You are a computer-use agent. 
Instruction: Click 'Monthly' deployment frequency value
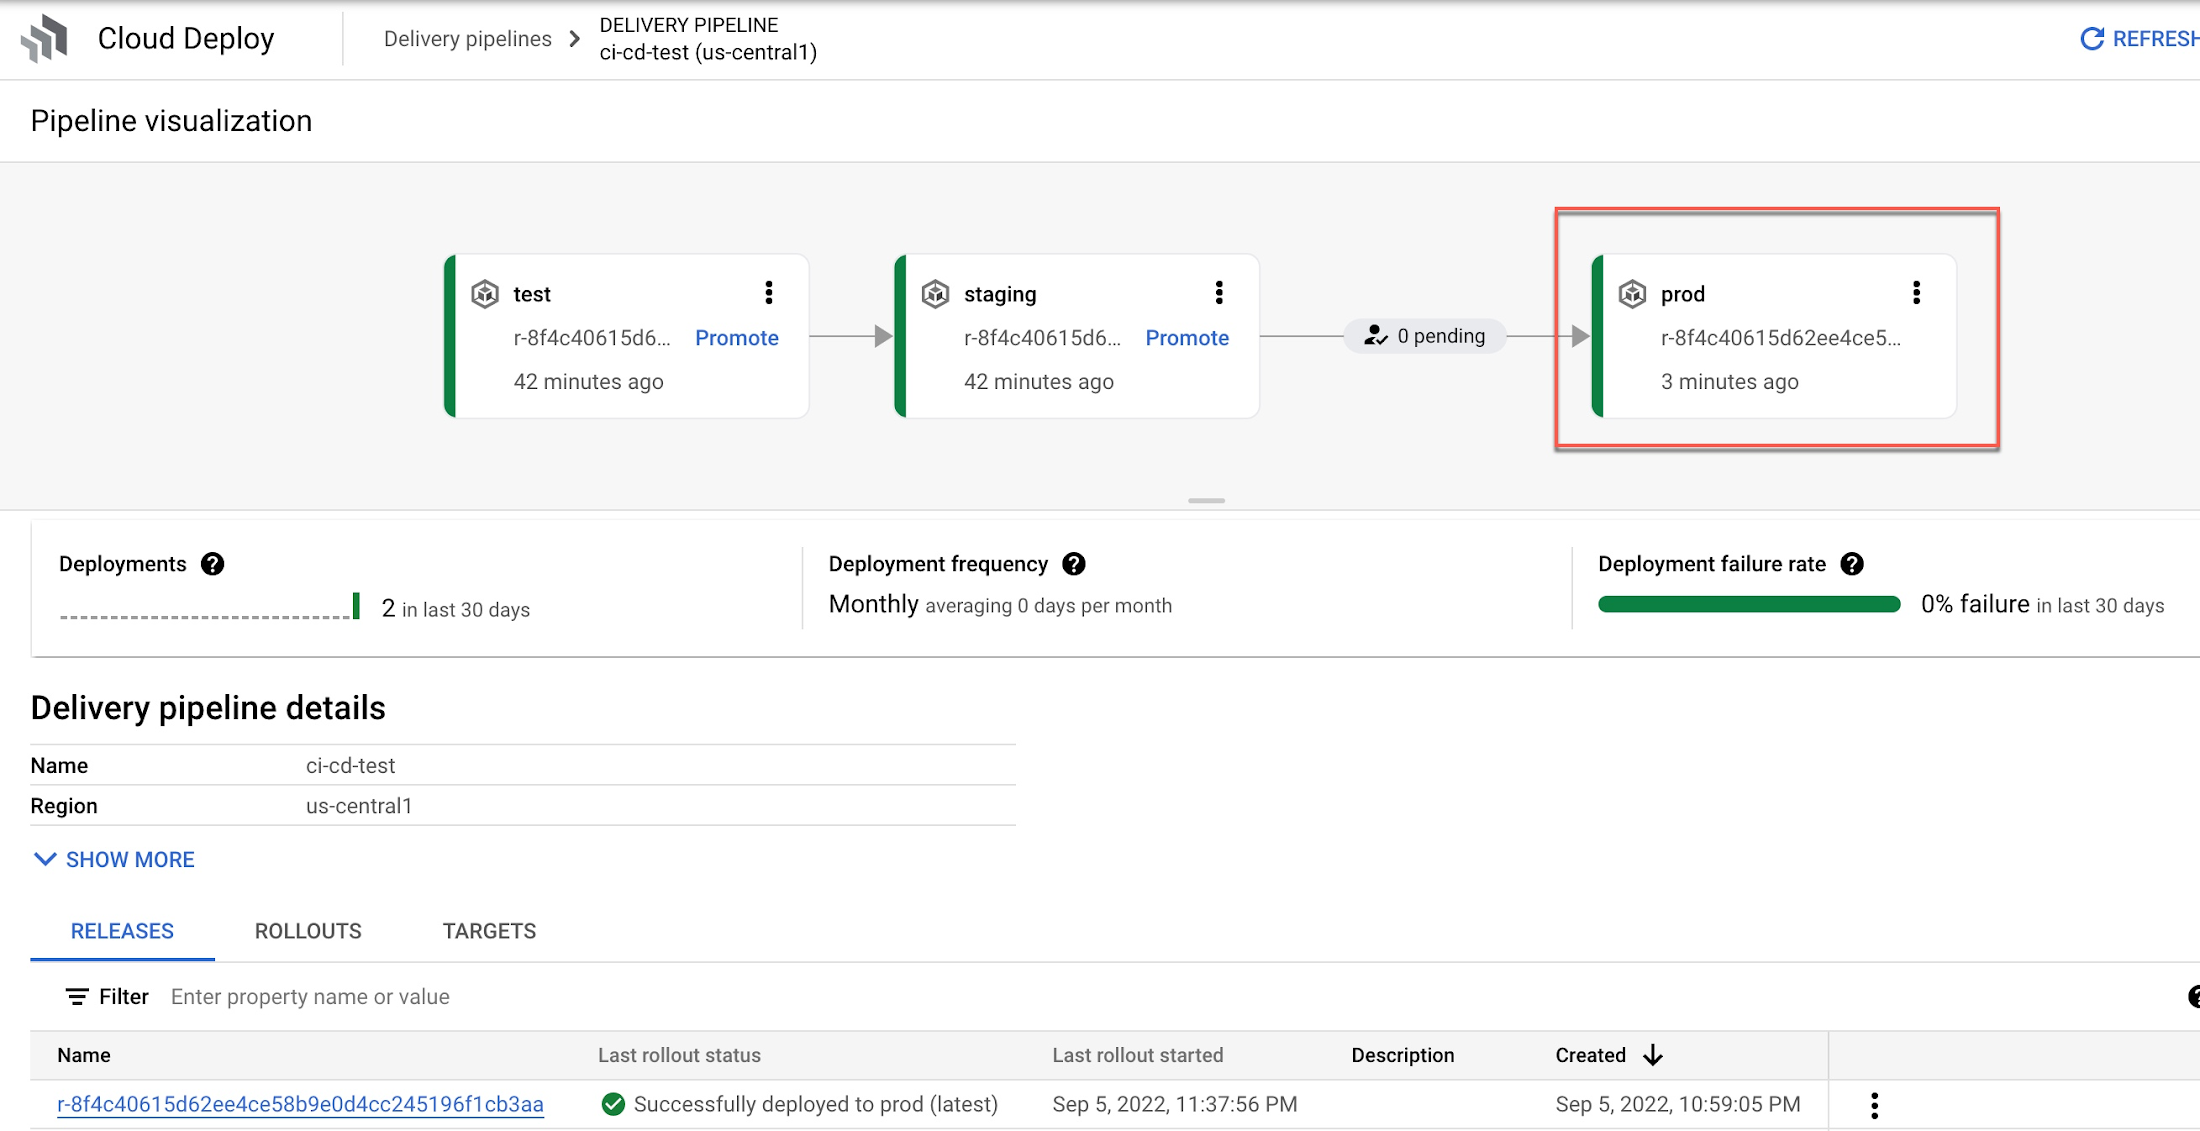pyautogui.click(x=873, y=604)
